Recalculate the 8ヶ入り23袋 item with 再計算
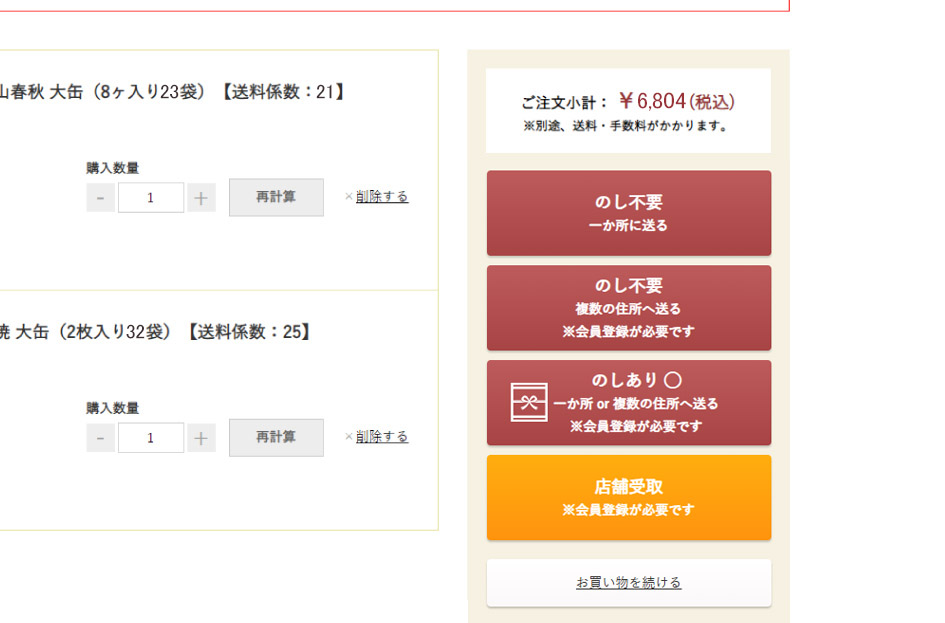 (276, 197)
